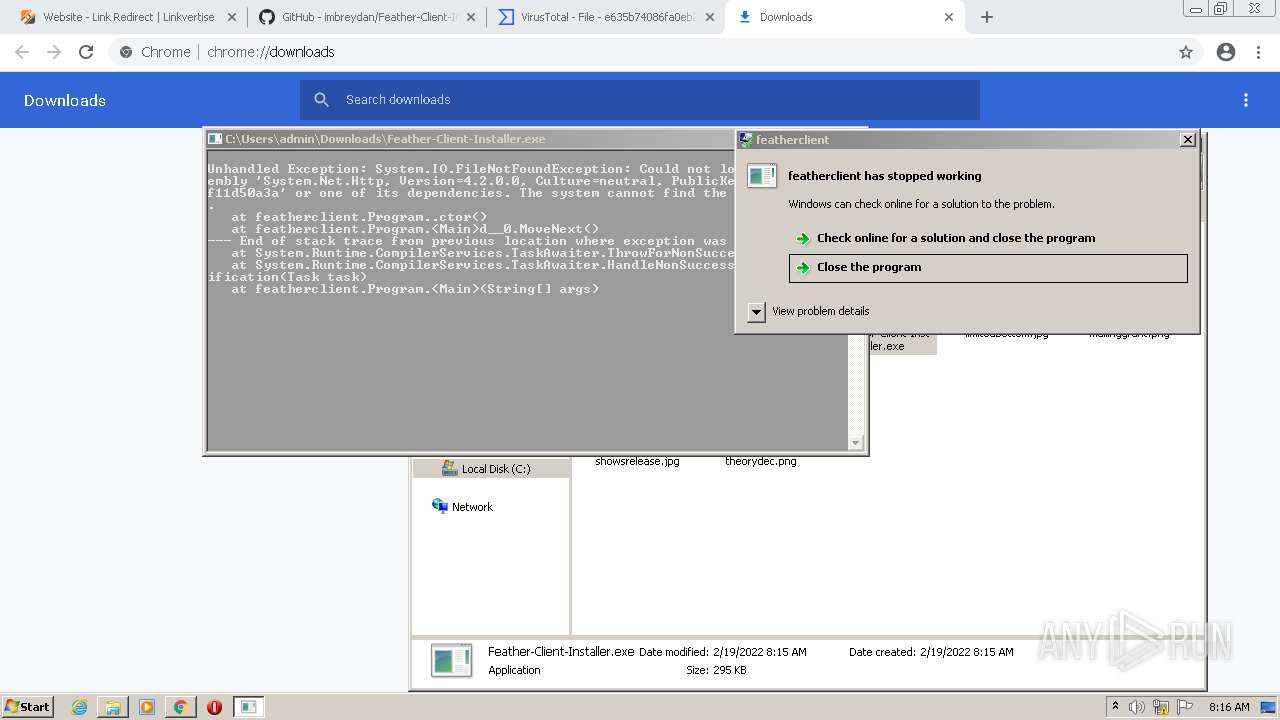Reload the Chrome downloads page
Screen dimensions: 1280x720
tap(86, 52)
